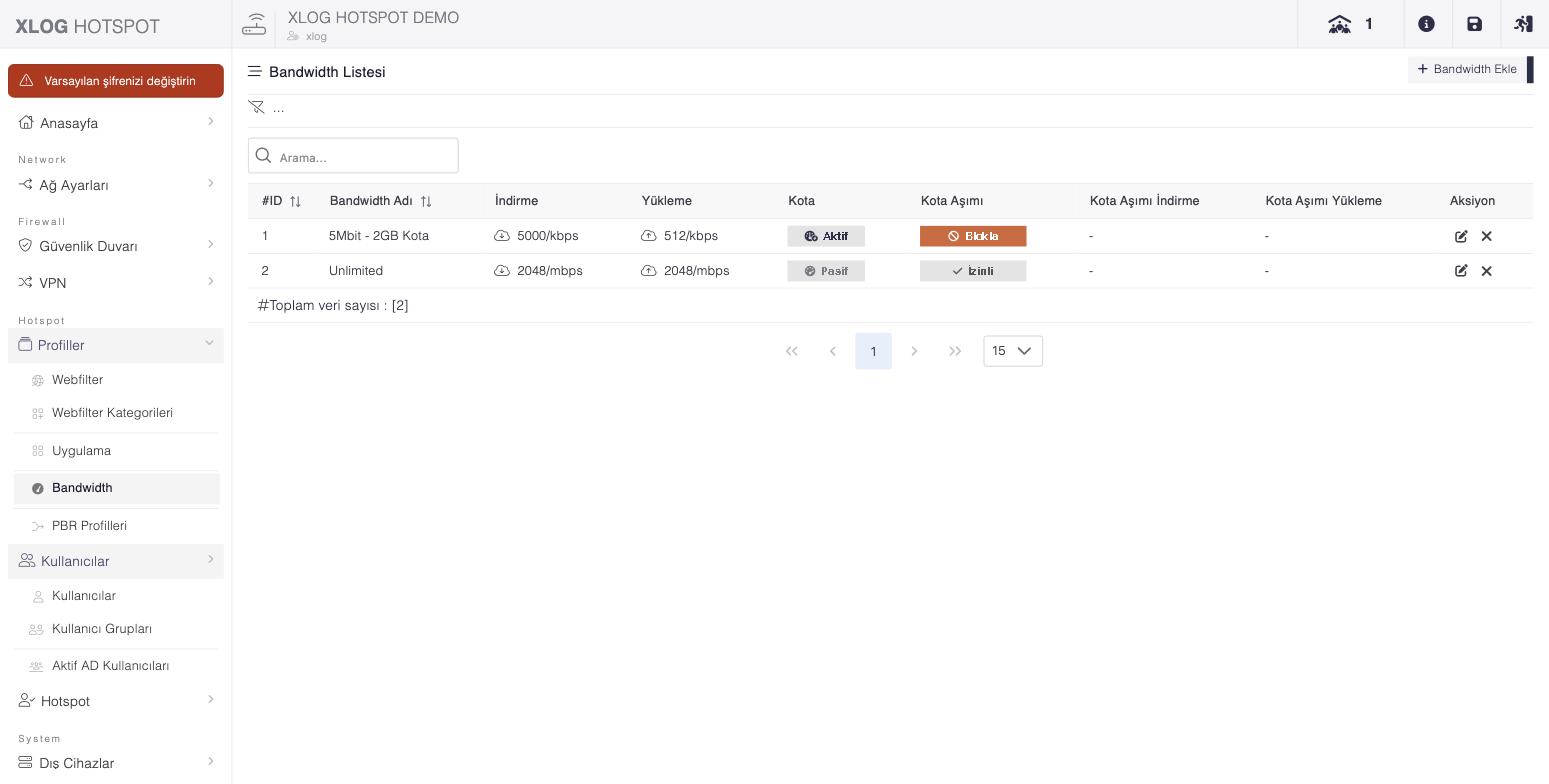The image size is (1549, 784).
Task: Click the Dış Cihazlar server icon
Action: click(x=26, y=763)
